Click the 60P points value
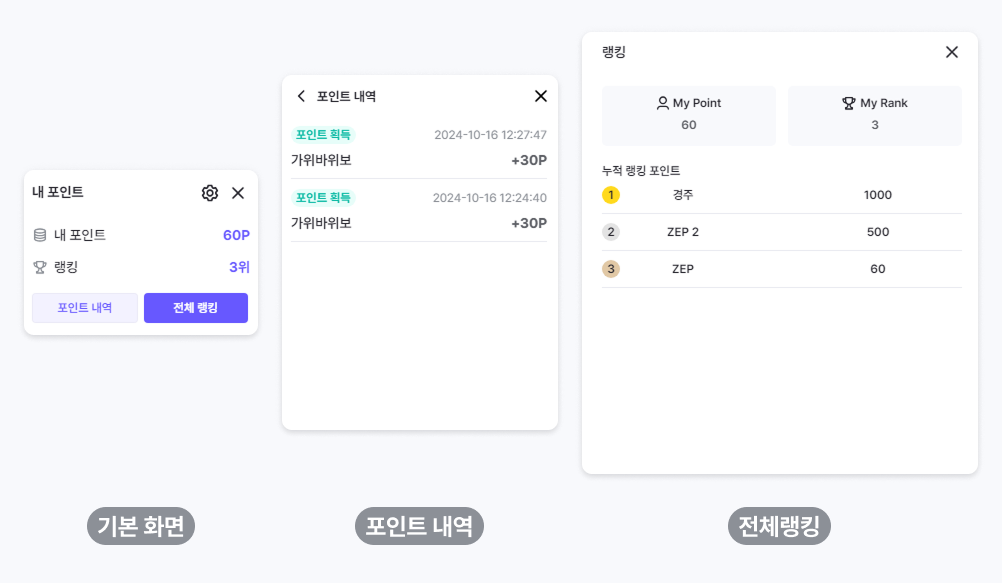The height and width of the screenshot is (583, 1002). tap(236, 235)
